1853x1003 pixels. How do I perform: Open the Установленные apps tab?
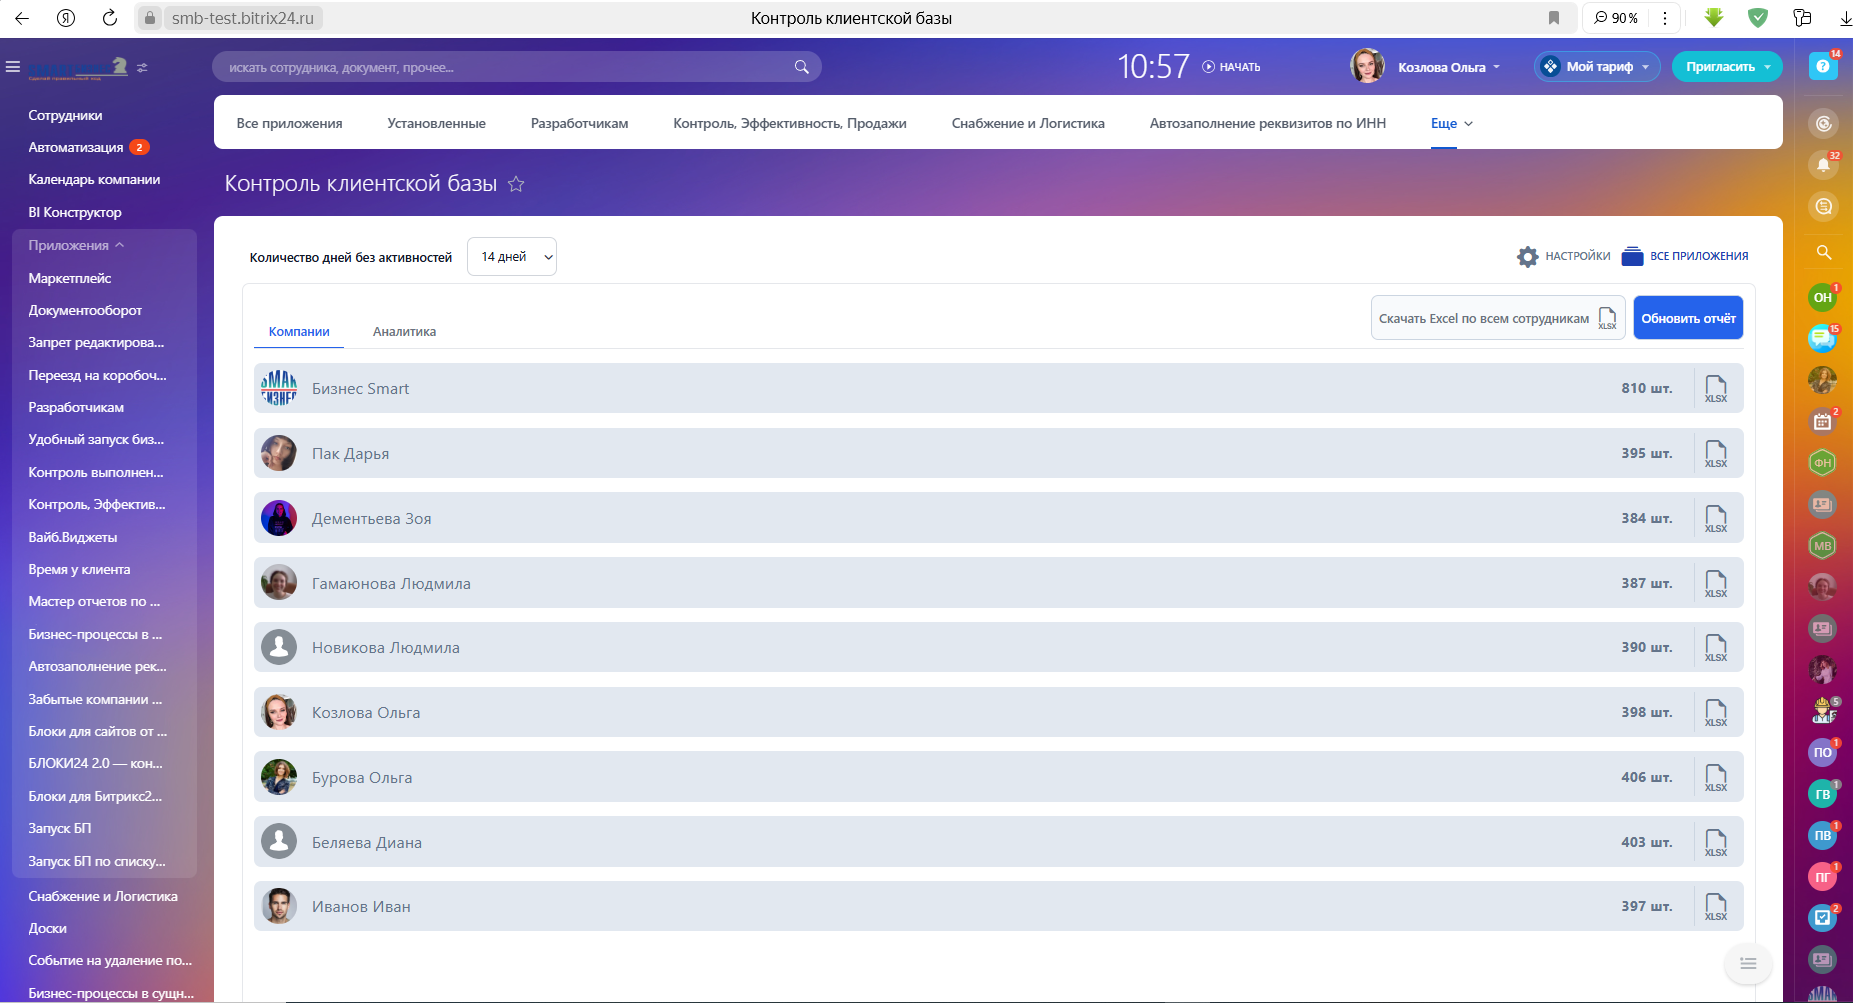pos(436,124)
